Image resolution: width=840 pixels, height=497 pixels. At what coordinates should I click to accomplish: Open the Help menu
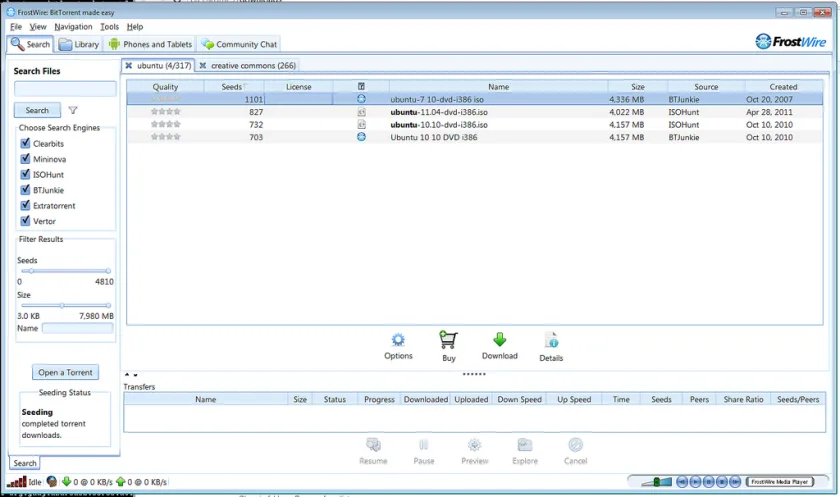pos(134,26)
